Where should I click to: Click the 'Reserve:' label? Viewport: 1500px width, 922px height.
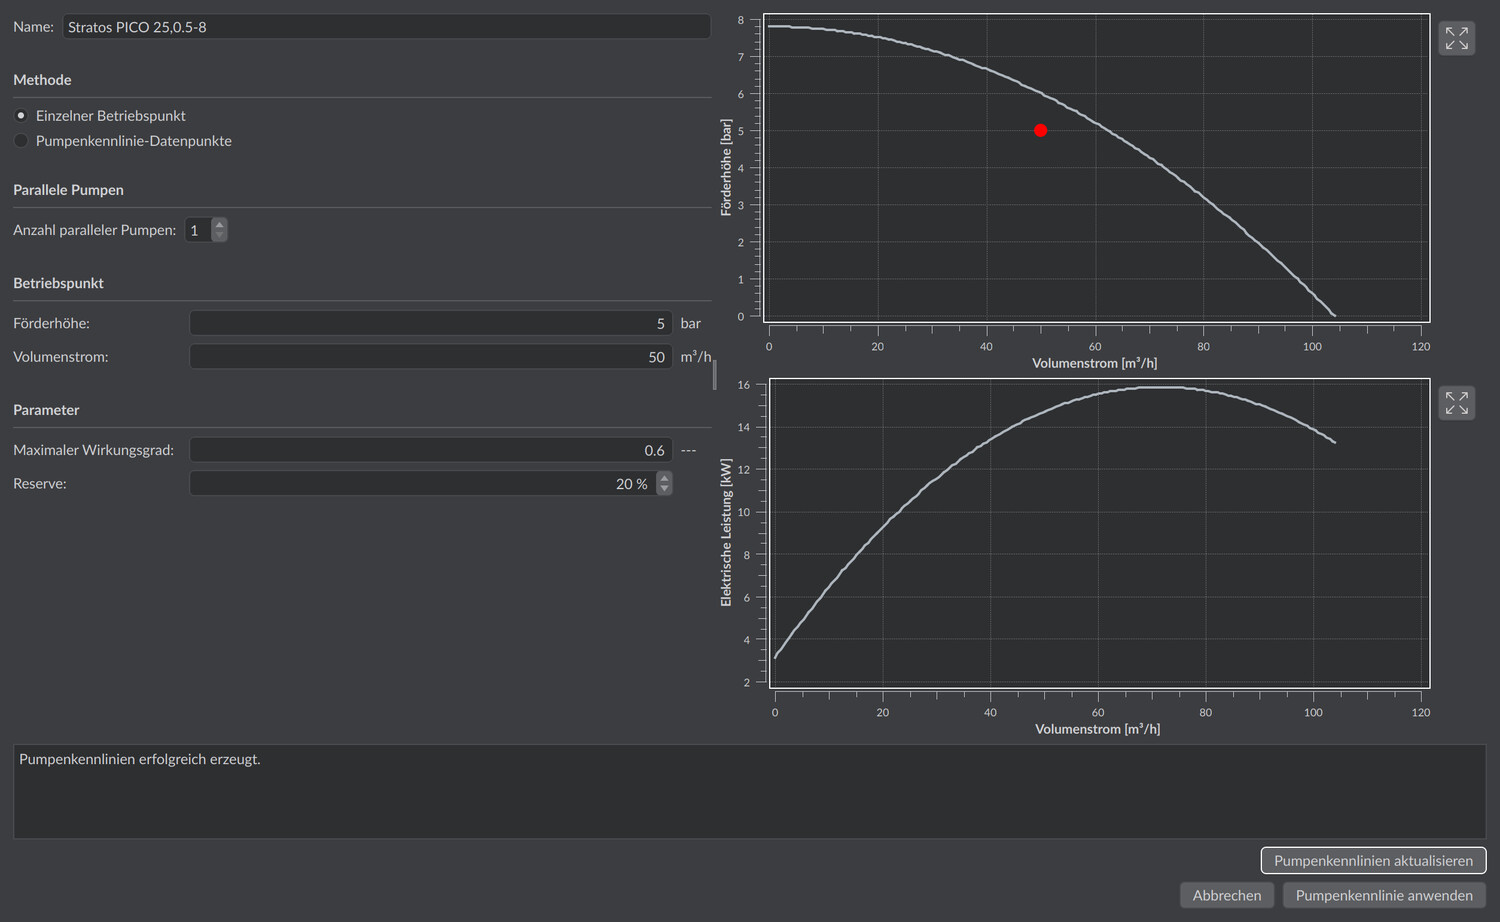(40, 484)
